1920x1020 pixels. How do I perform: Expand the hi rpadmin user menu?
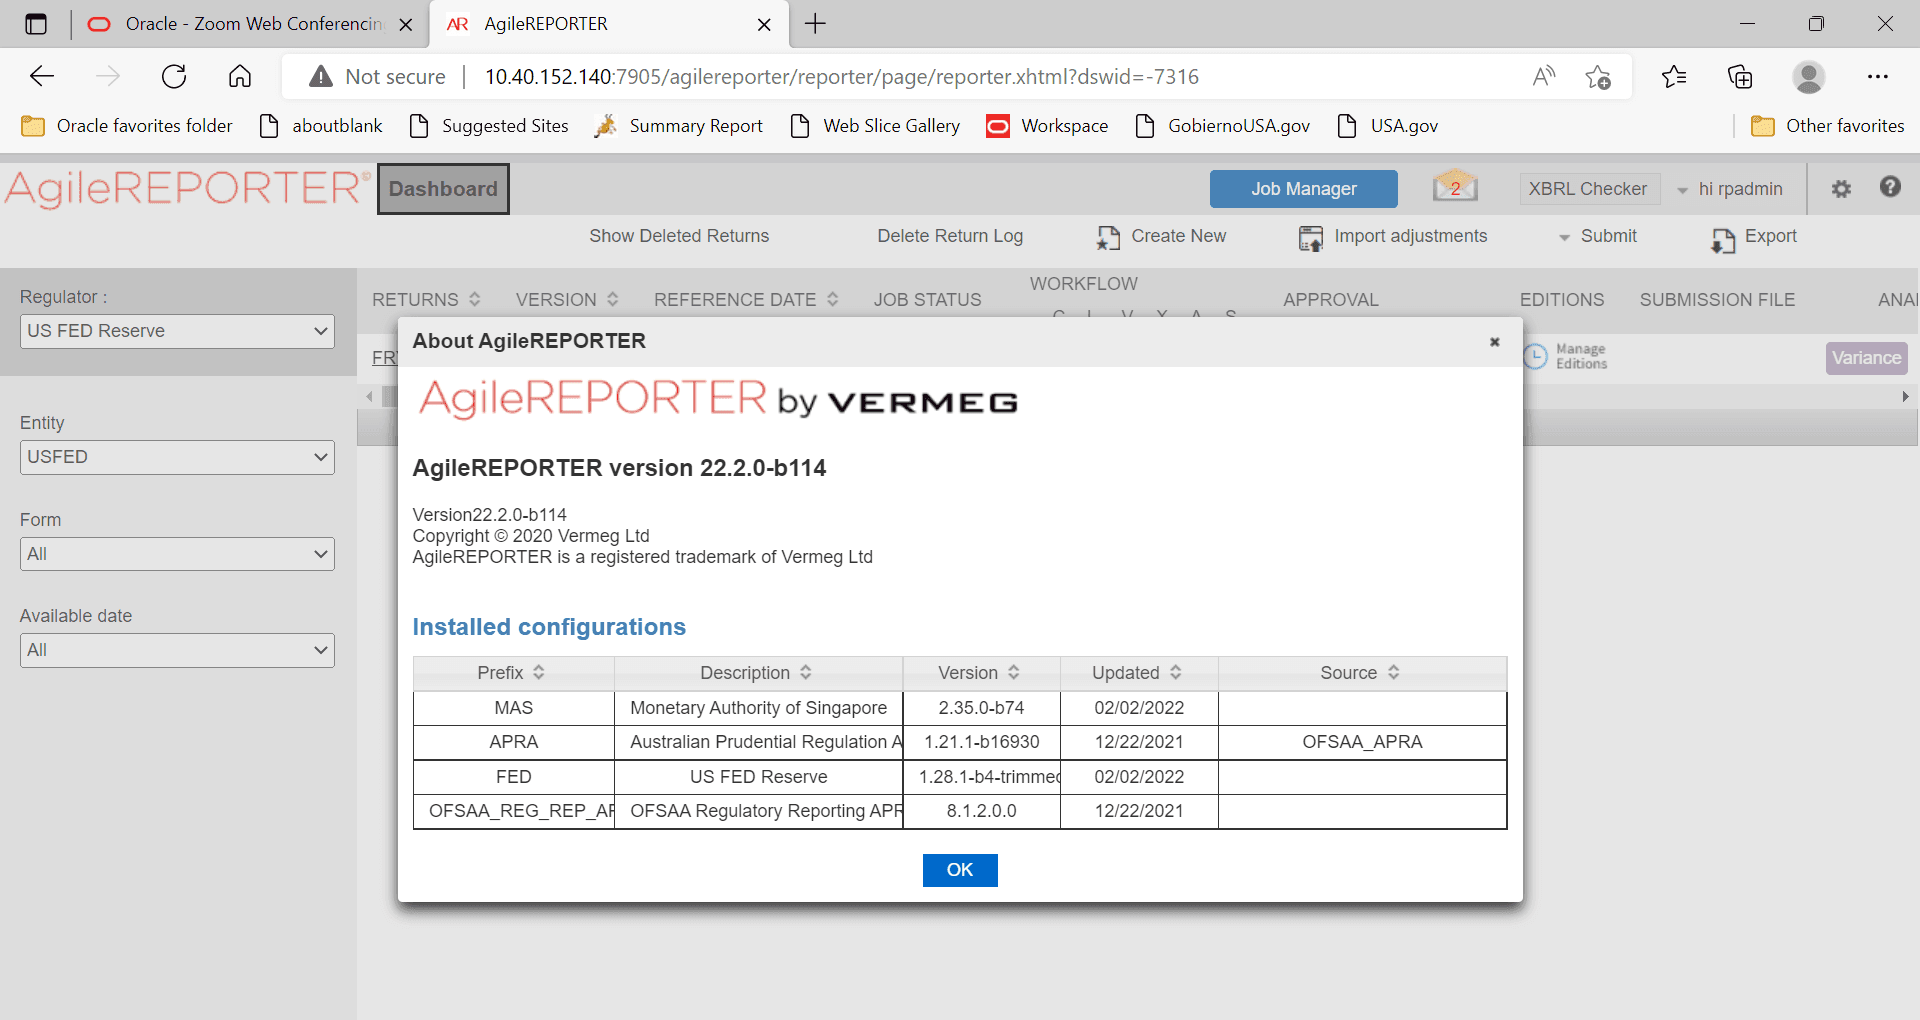pyautogui.click(x=1730, y=189)
